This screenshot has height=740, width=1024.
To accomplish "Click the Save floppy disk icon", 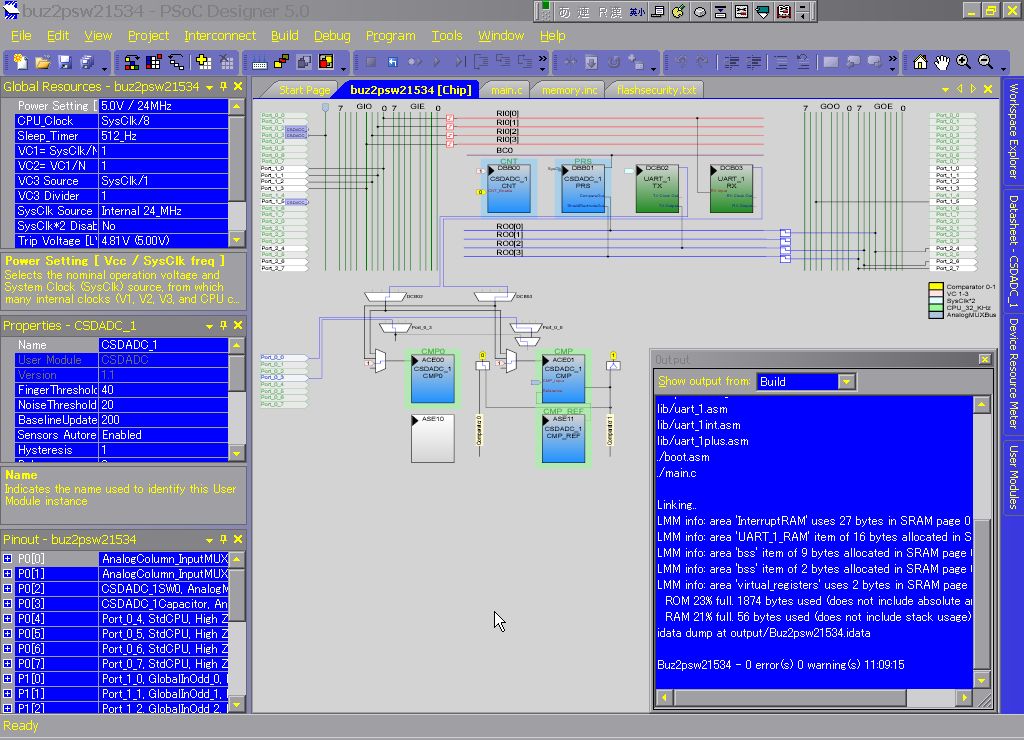I will coord(64,62).
